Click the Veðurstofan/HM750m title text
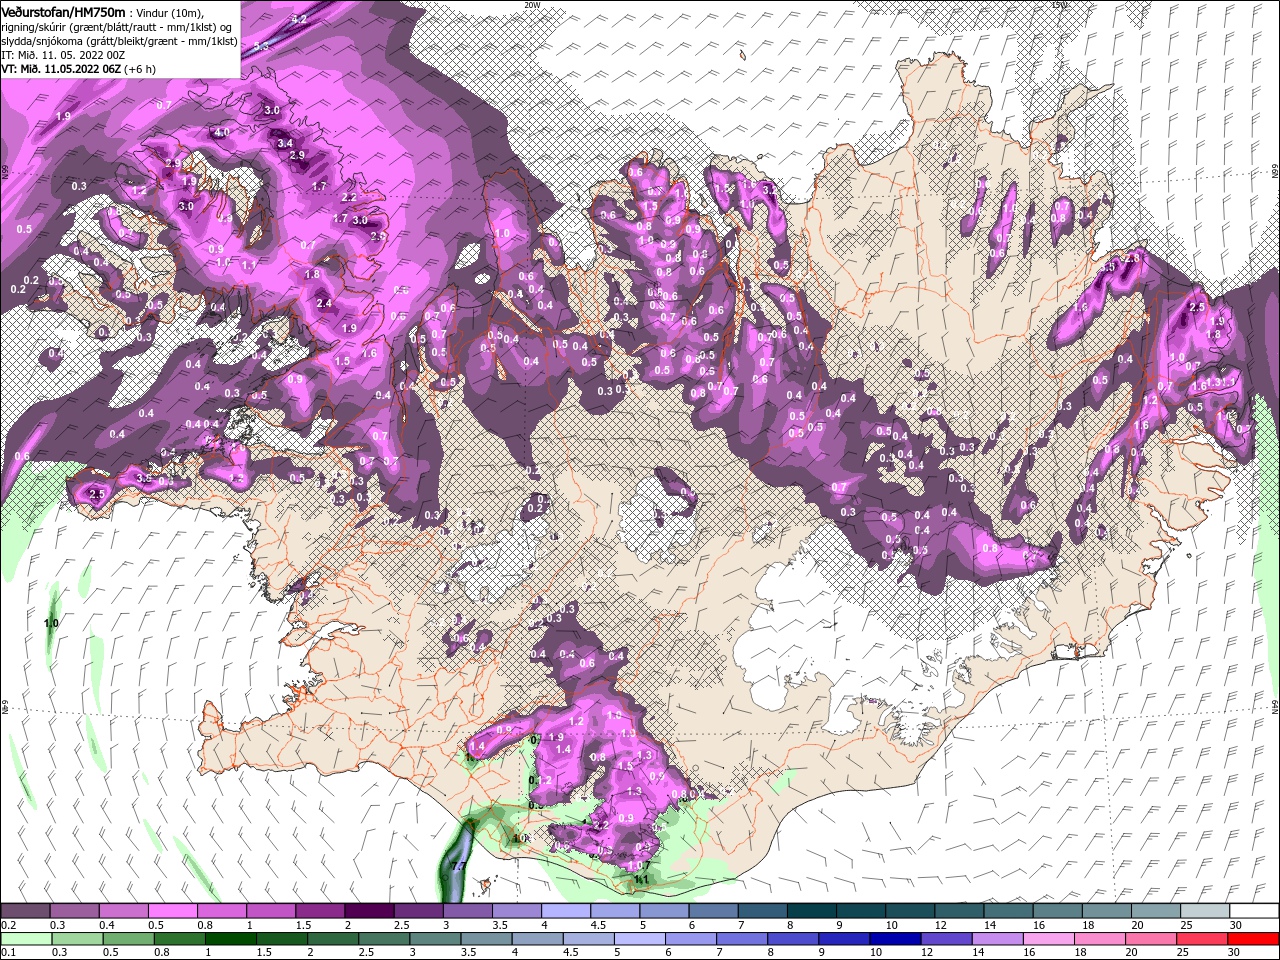Screen dimensions: 1280x960 point(63,11)
